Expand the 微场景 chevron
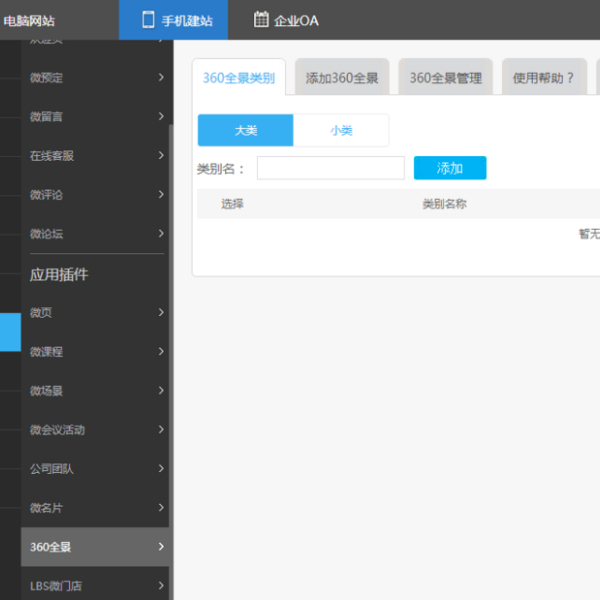600x600 pixels. pyautogui.click(x=161, y=391)
